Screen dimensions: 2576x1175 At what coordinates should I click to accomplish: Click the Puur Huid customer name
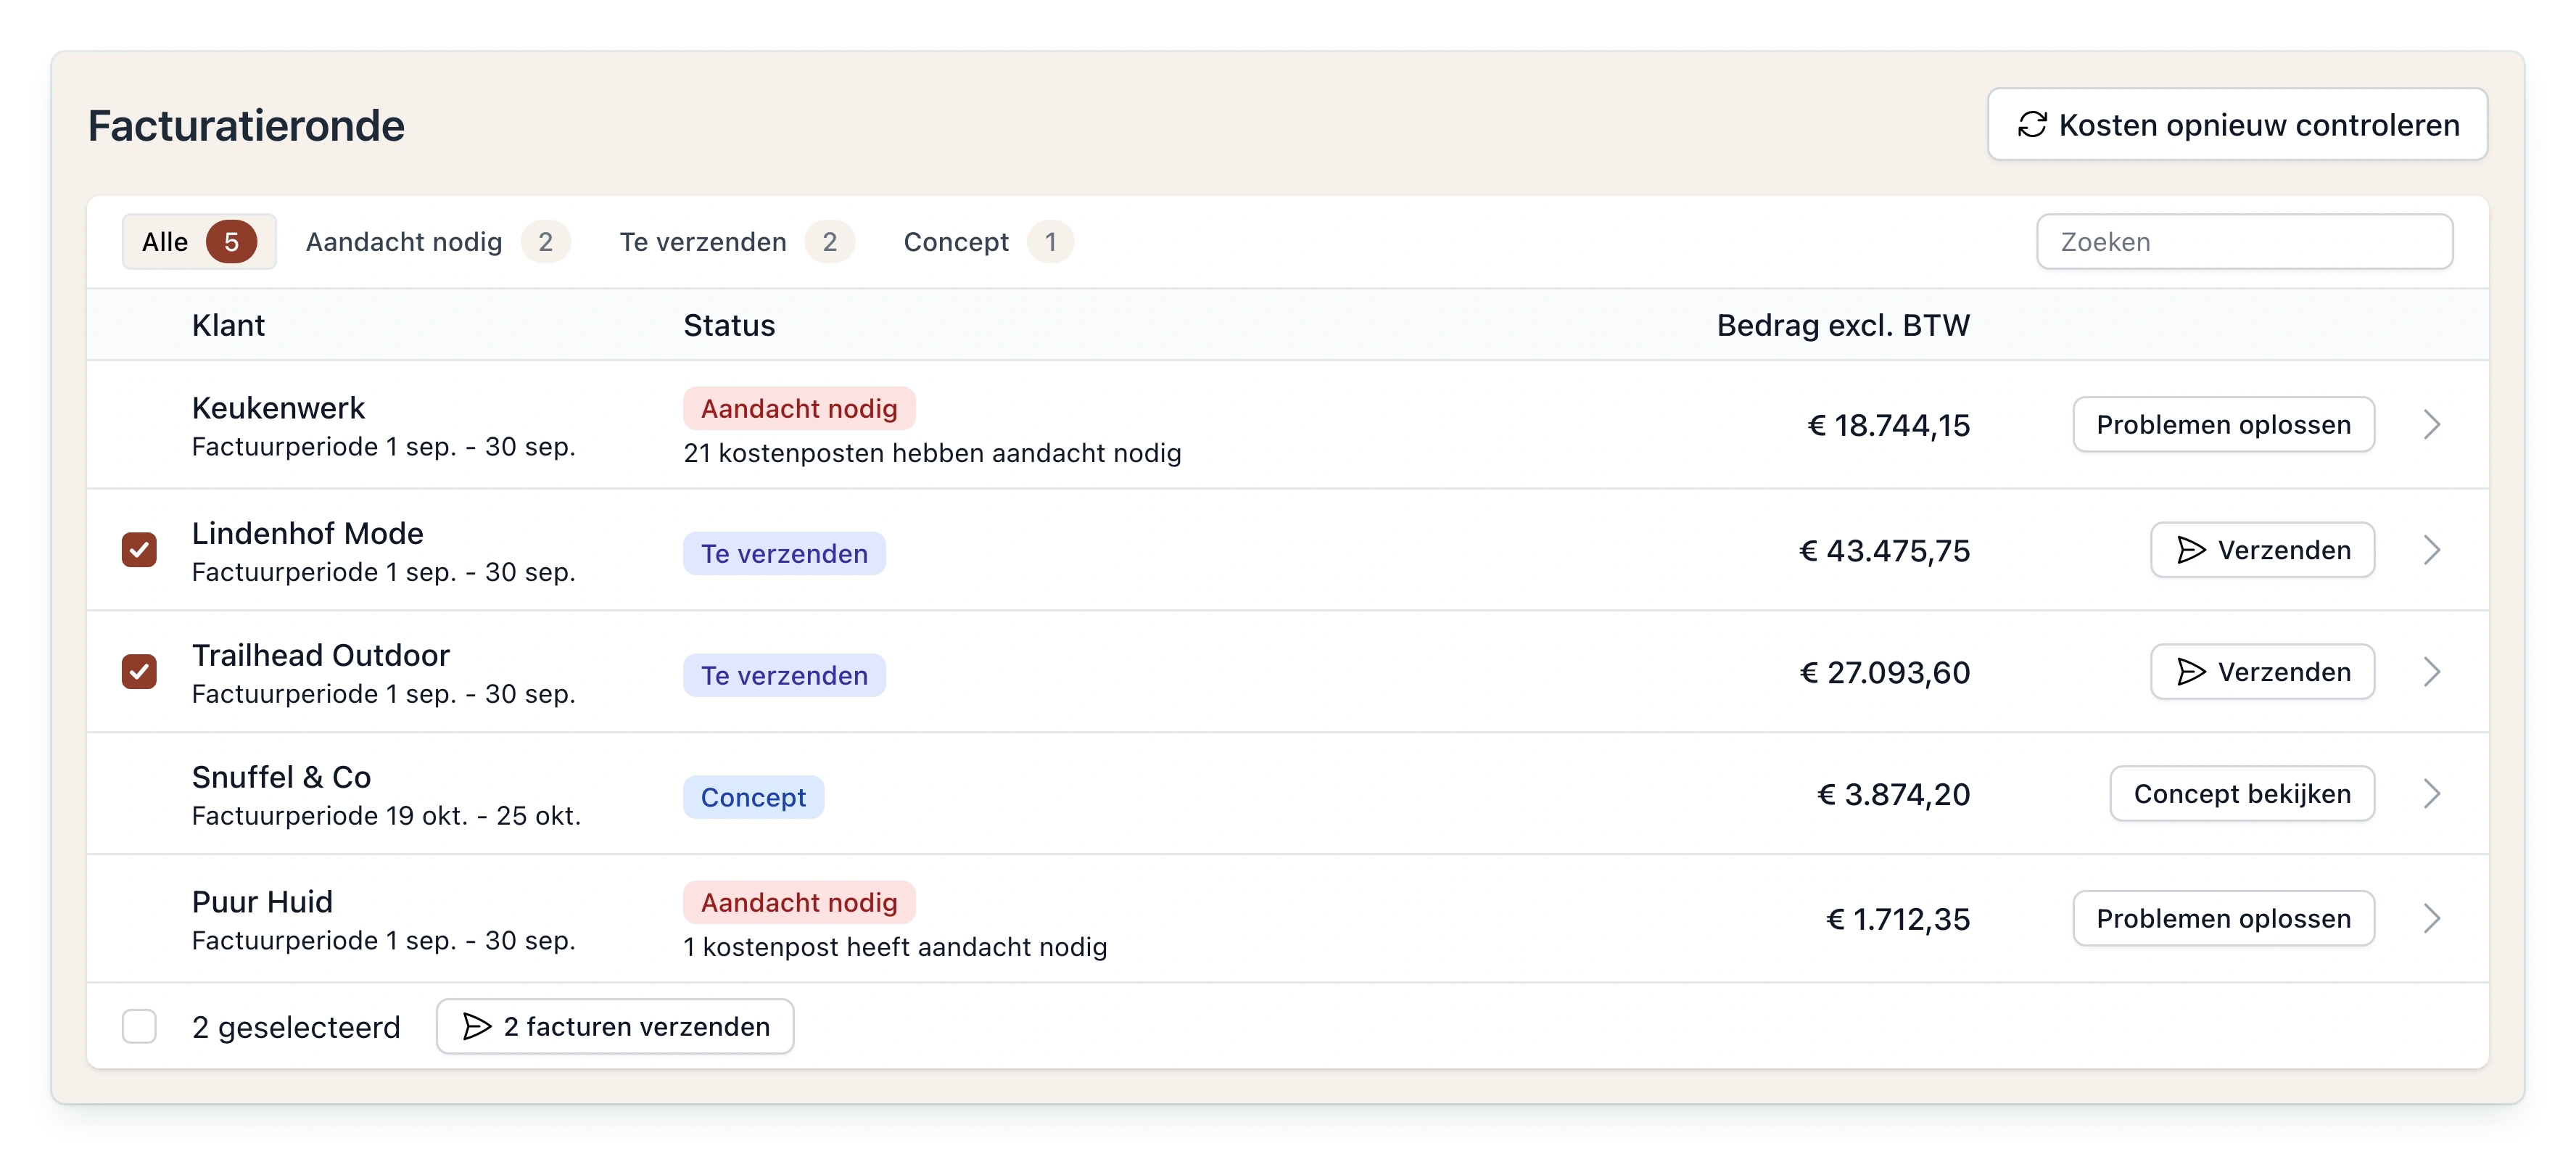pyautogui.click(x=262, y=902)
